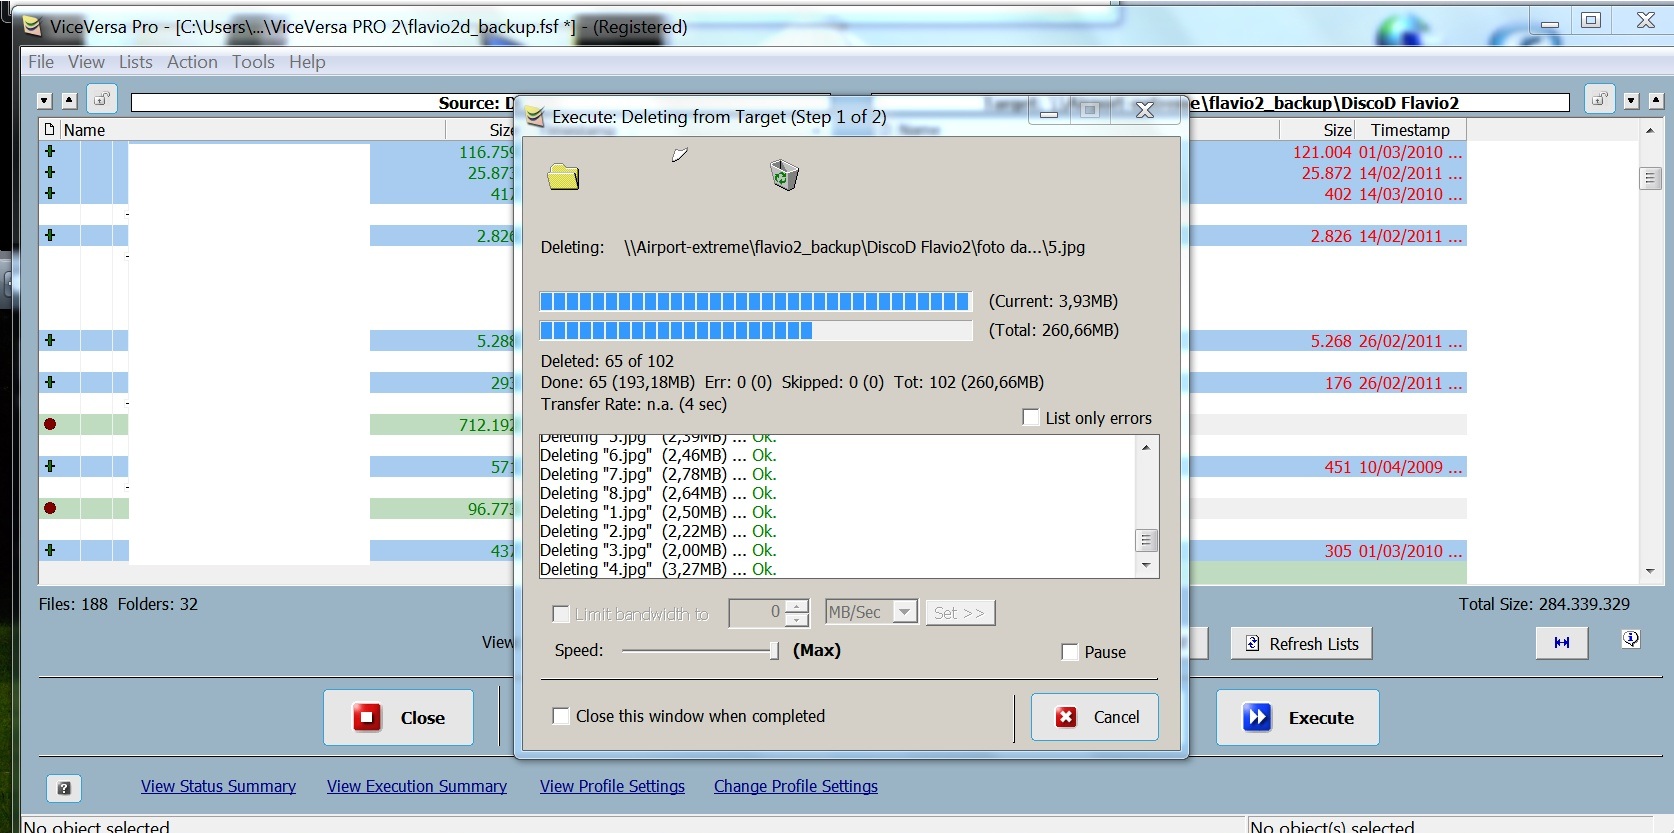Click the plus icon in the 451 row
Image resolution: width=1674 pixels, height=833 pixels.
[x=49, y=467]
